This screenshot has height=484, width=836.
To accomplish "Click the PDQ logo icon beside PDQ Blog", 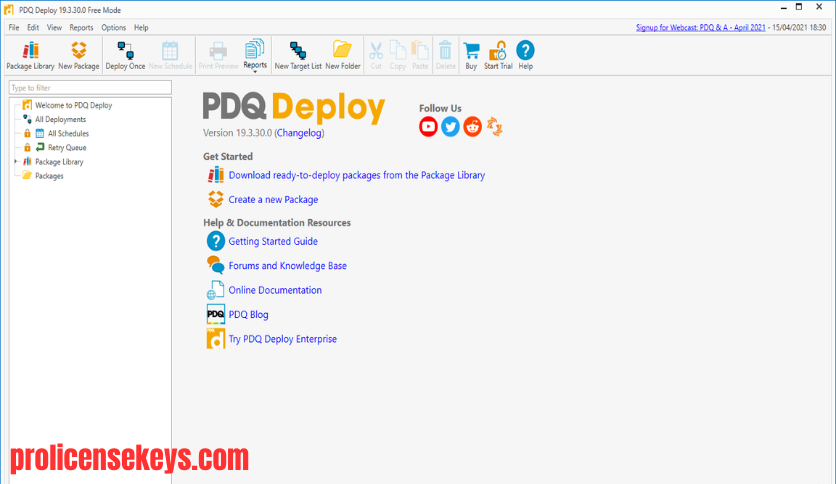I will tap(216, 314).
